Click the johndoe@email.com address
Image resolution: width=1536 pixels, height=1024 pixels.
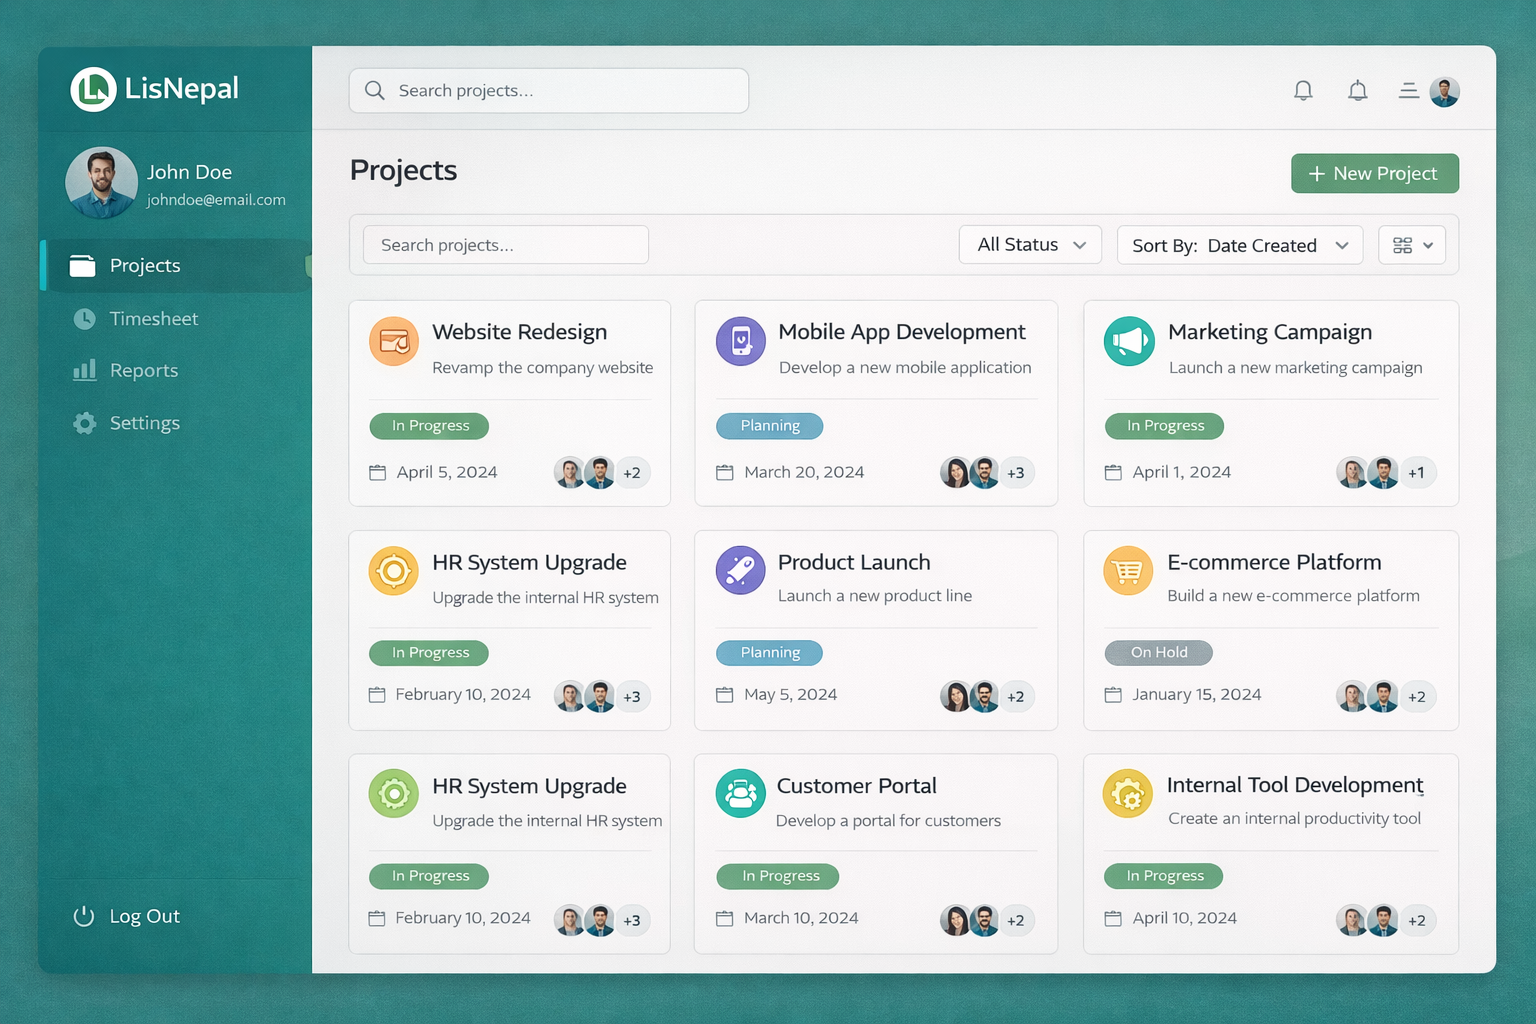216,200
